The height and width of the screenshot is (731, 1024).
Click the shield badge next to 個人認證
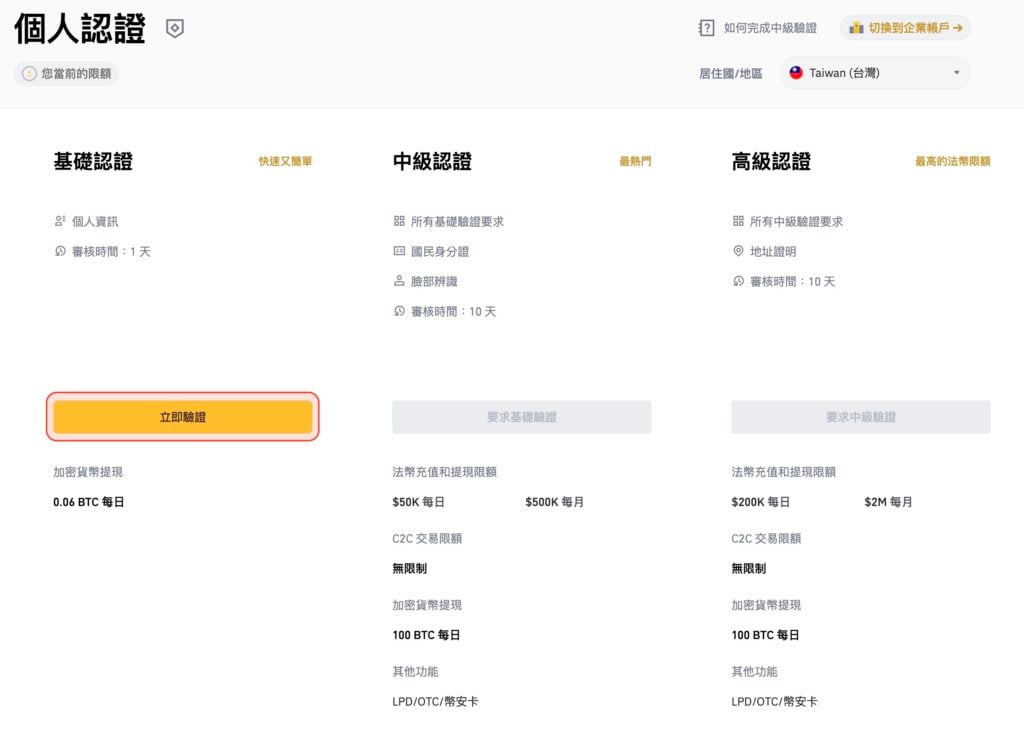[x=174, y=28]
